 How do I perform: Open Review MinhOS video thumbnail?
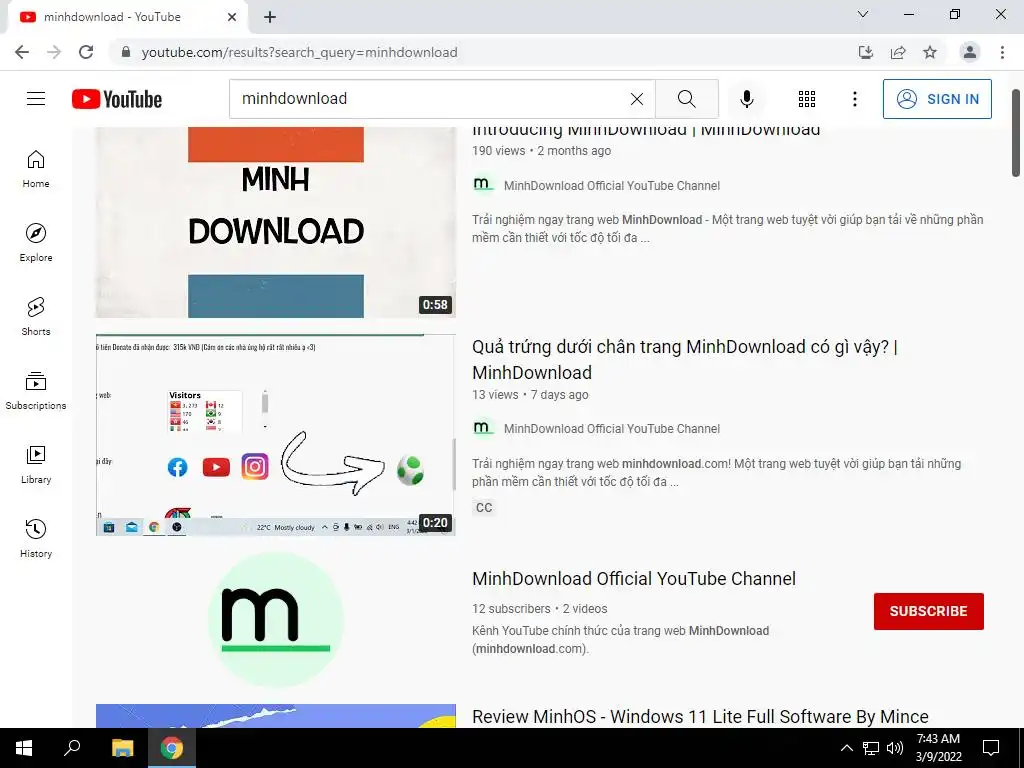(276, 716)
